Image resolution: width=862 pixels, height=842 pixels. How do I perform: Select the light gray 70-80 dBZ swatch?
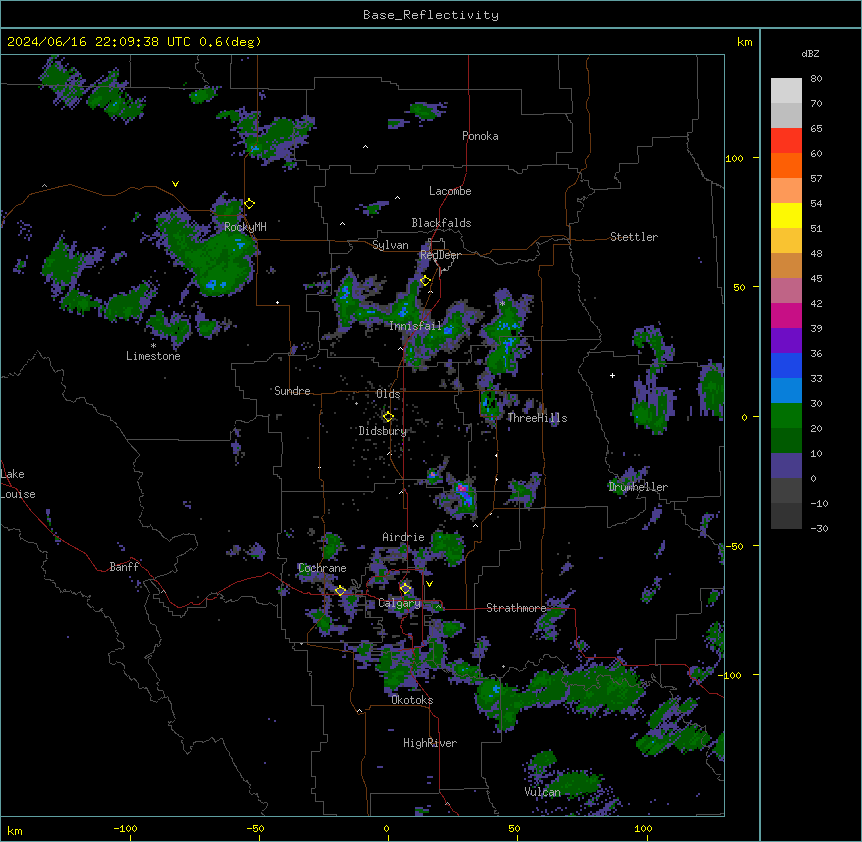(x=786, y=91)
